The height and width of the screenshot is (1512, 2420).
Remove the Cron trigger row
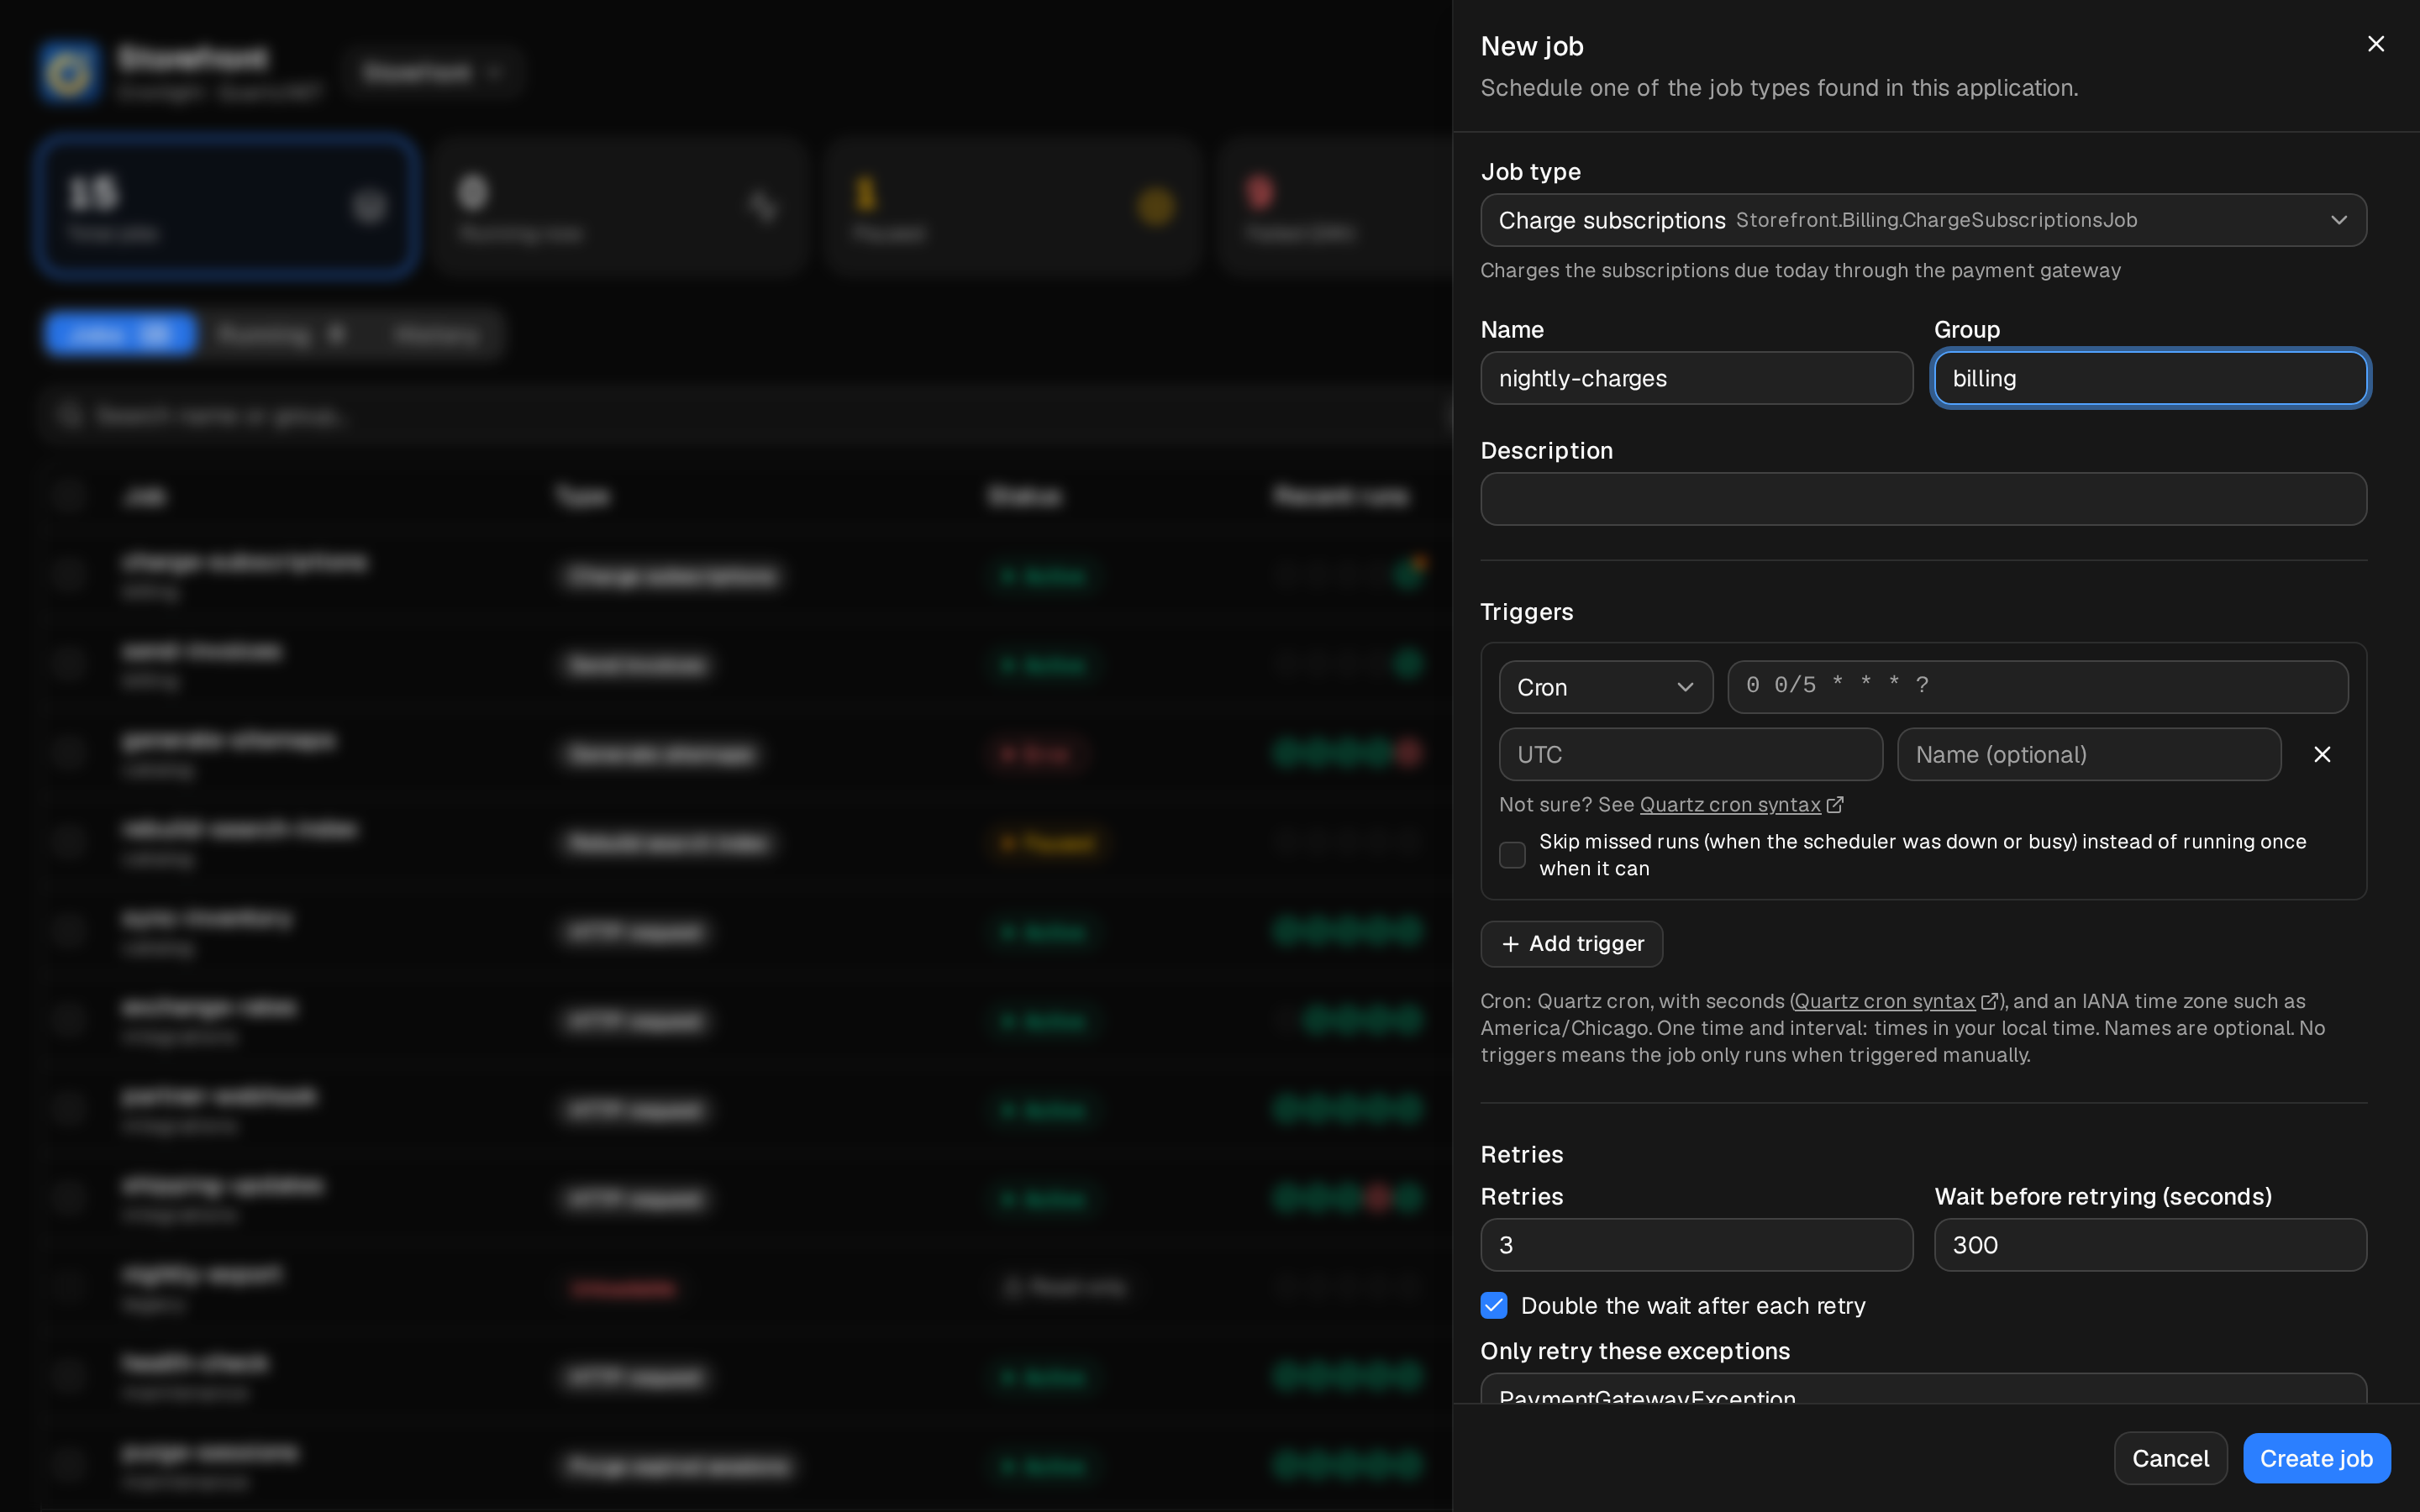(2322, 754)
